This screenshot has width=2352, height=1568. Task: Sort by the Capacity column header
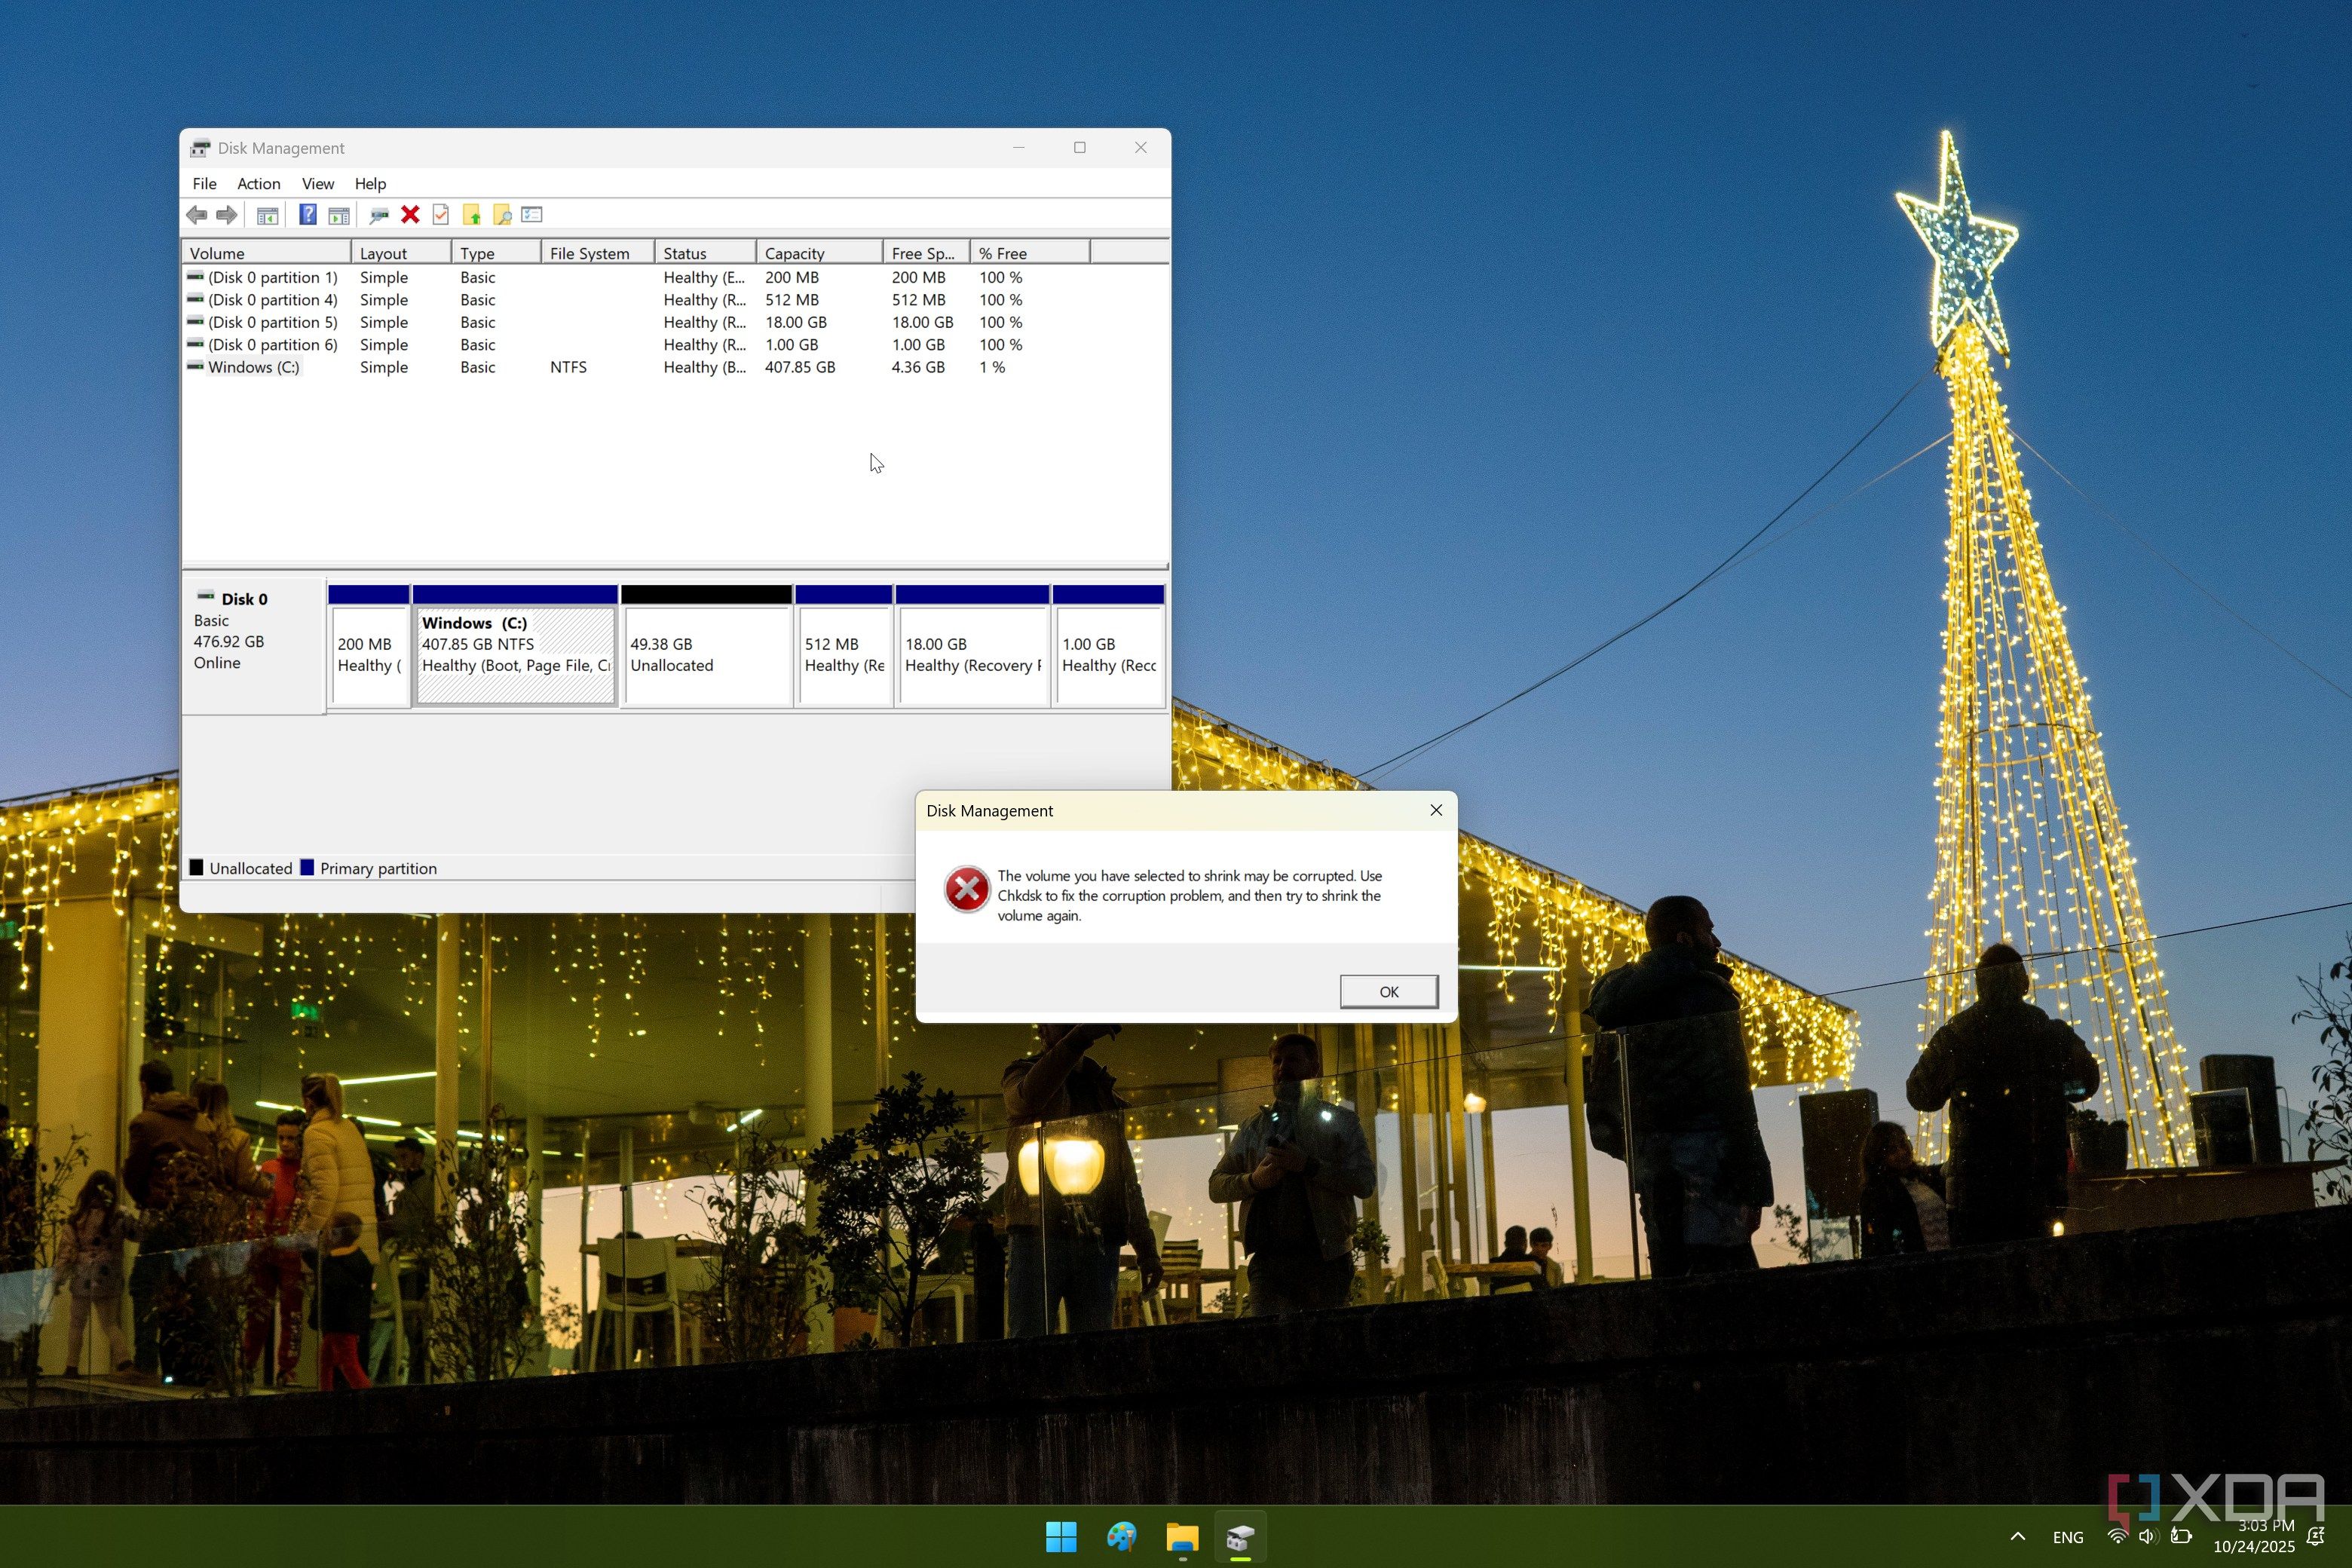coord(819,253)
